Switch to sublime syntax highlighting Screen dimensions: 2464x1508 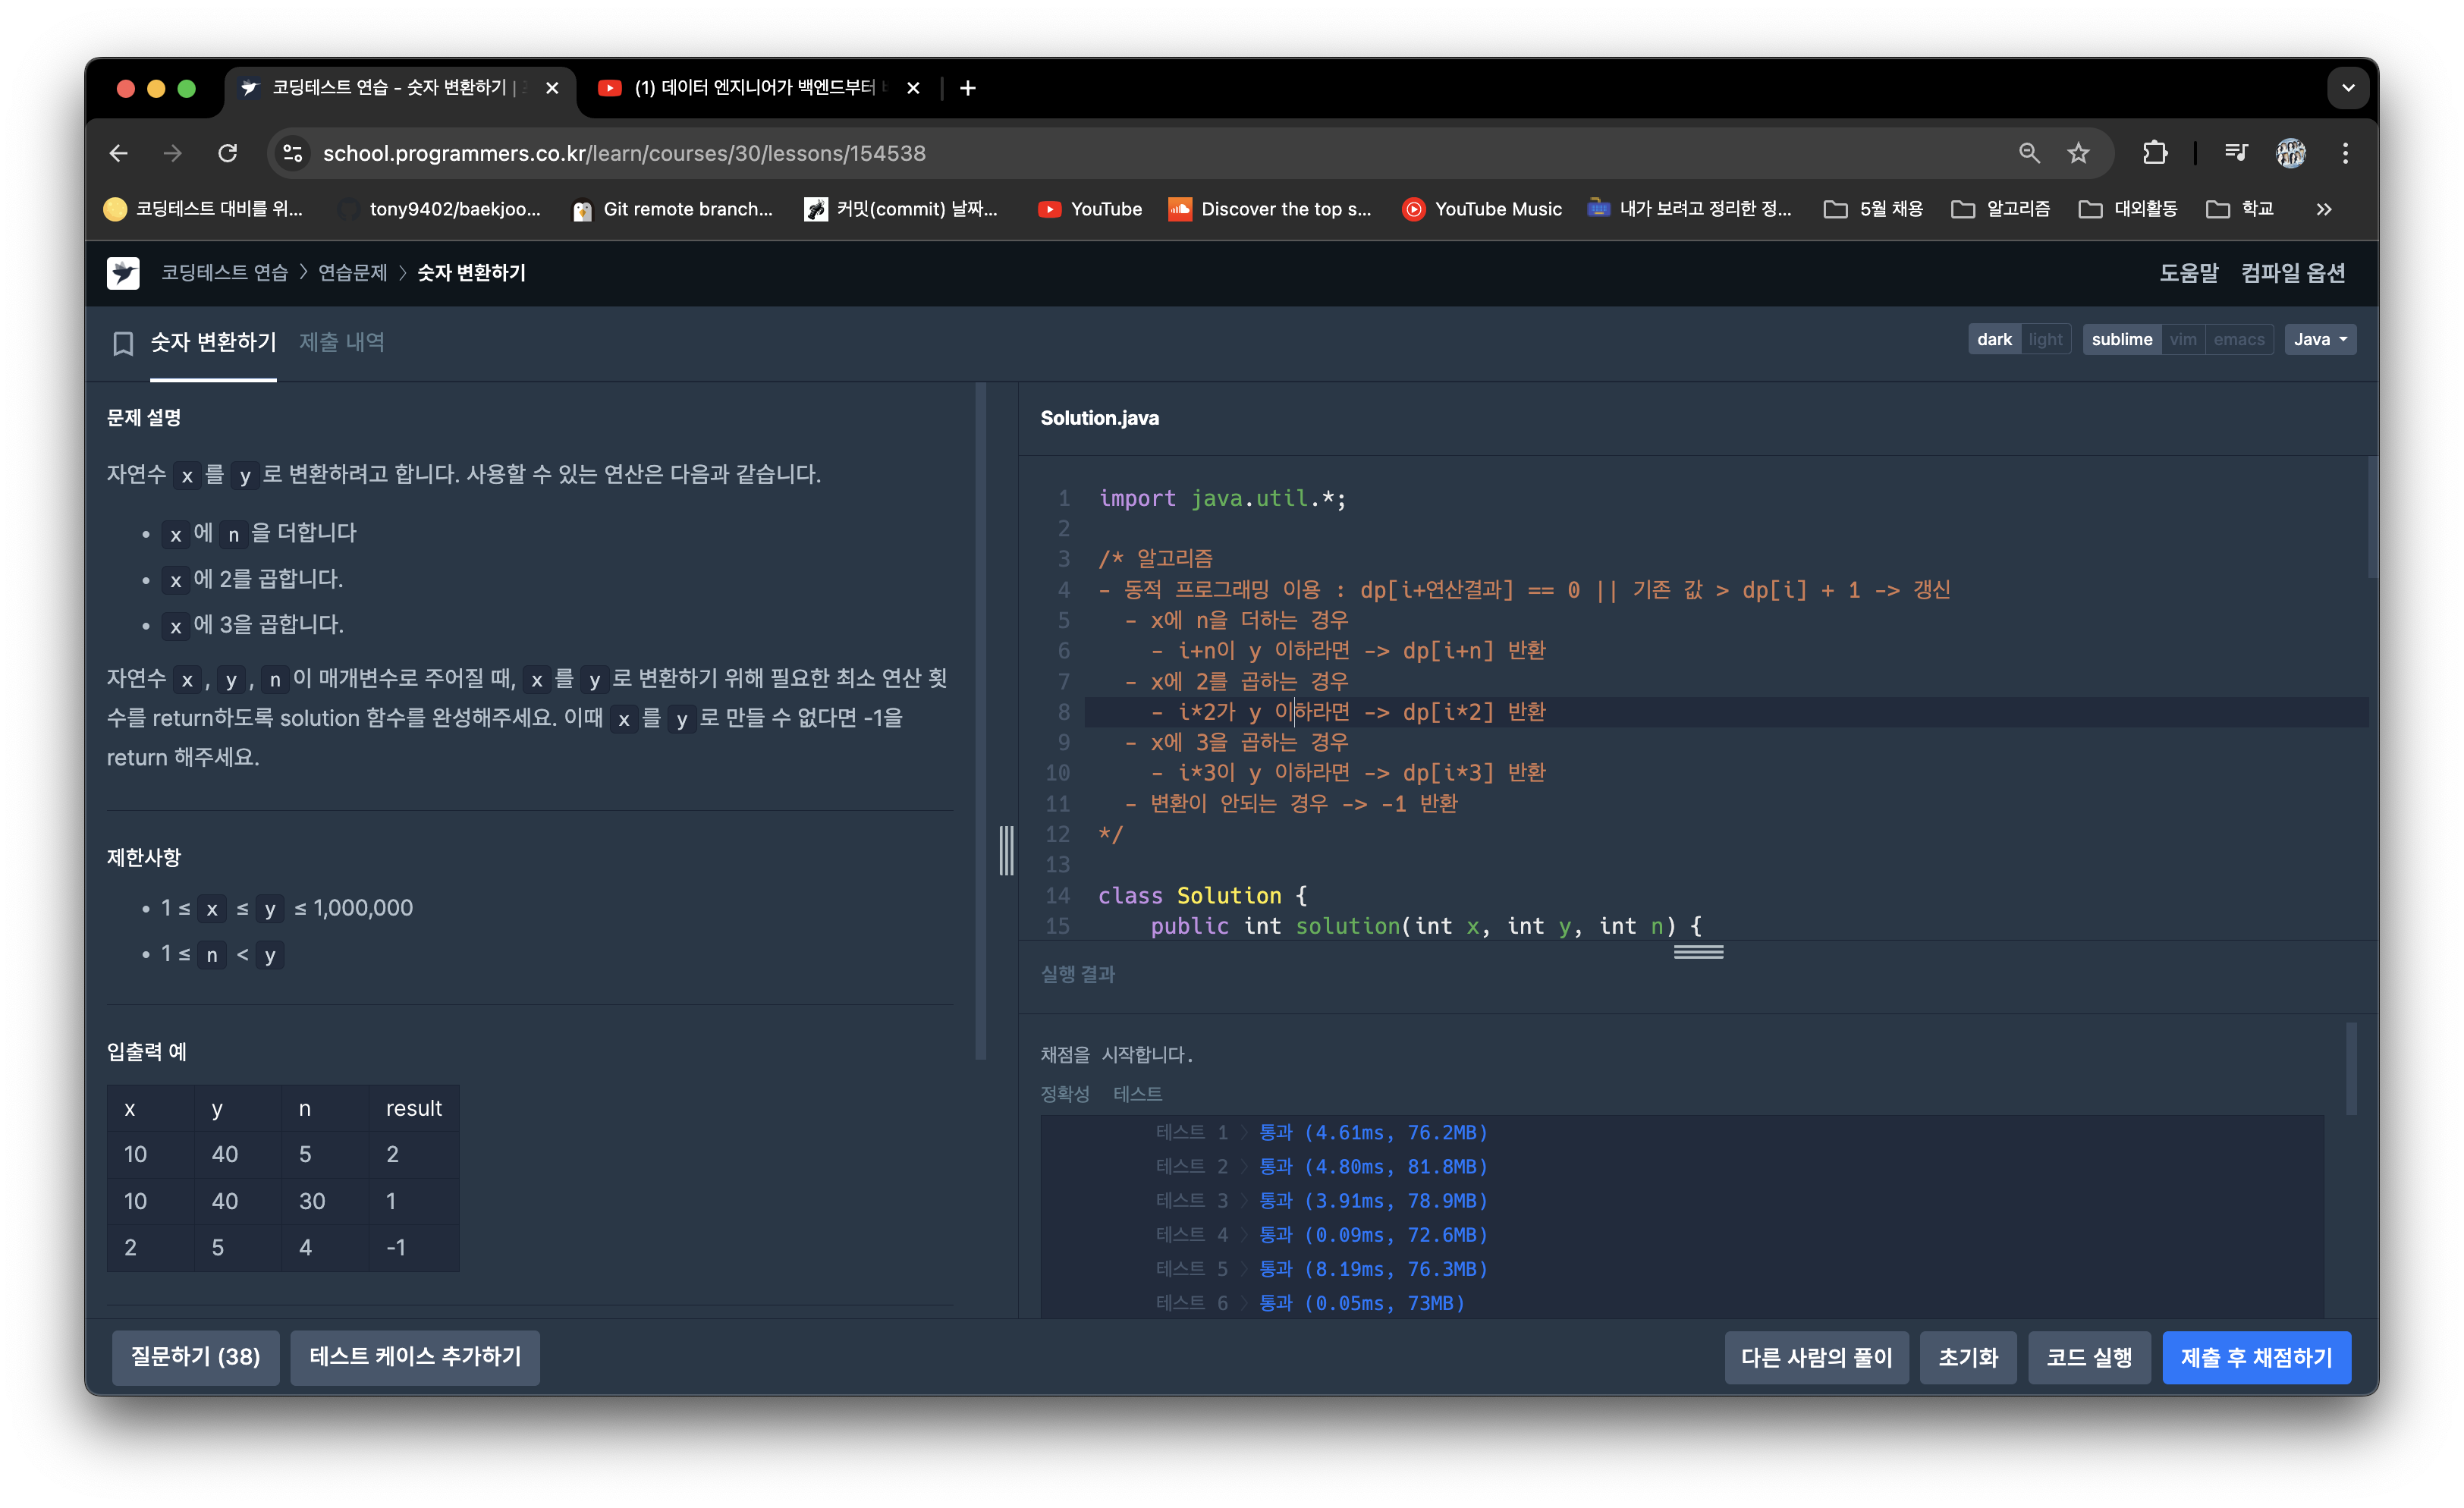tap(2119, 338)
